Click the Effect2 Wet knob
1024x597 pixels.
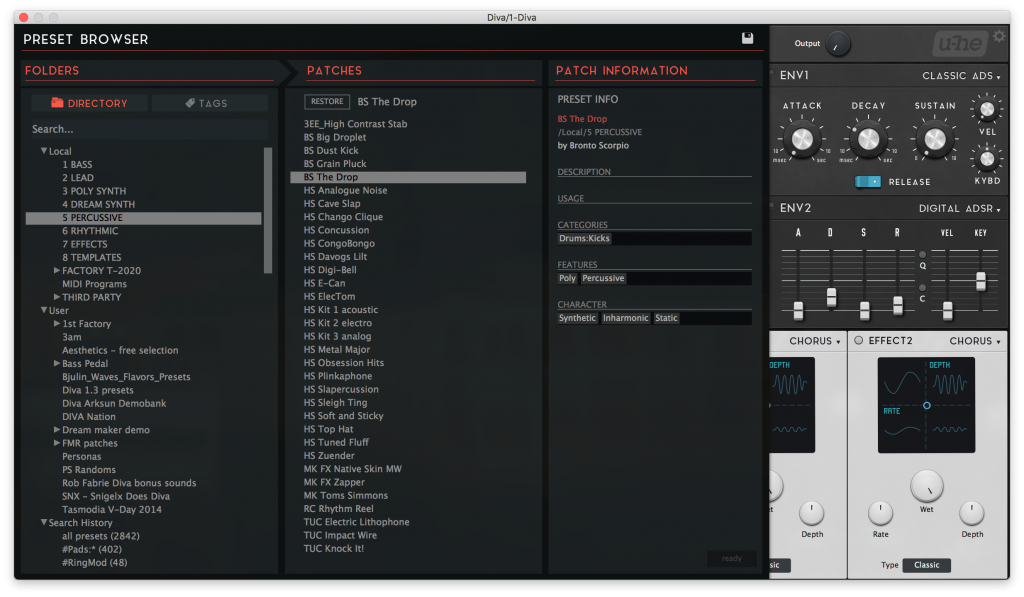(x=927, y=486)
